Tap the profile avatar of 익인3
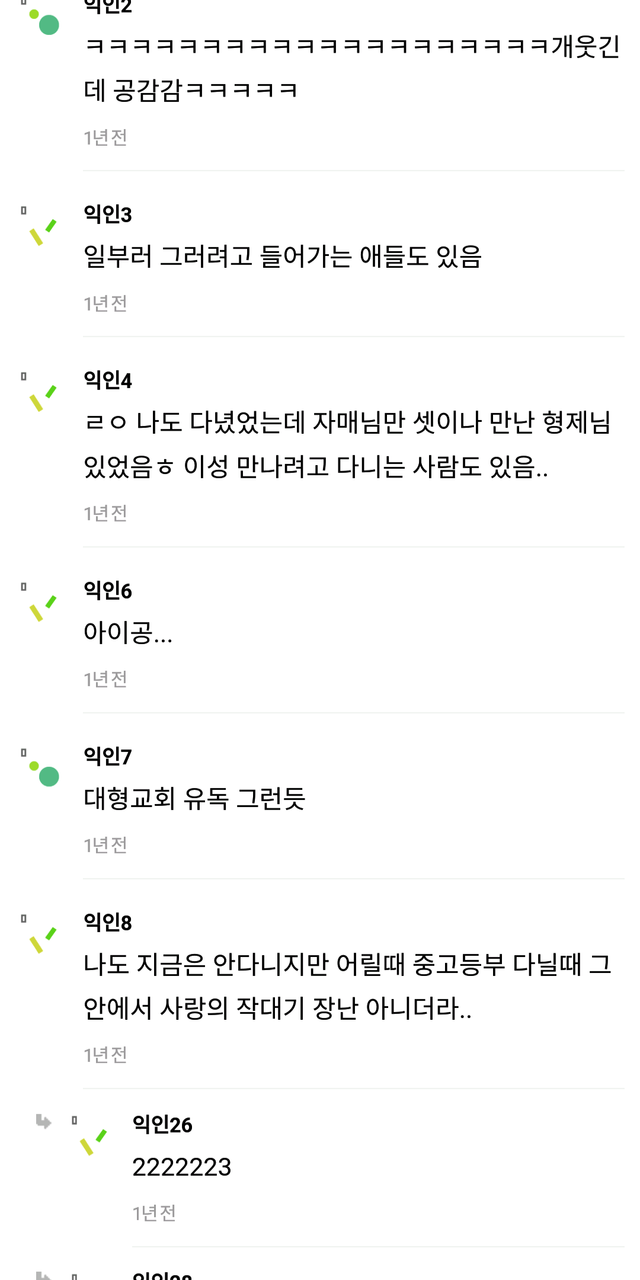The width and height of the screenshot is (640, 1280). 42,233
